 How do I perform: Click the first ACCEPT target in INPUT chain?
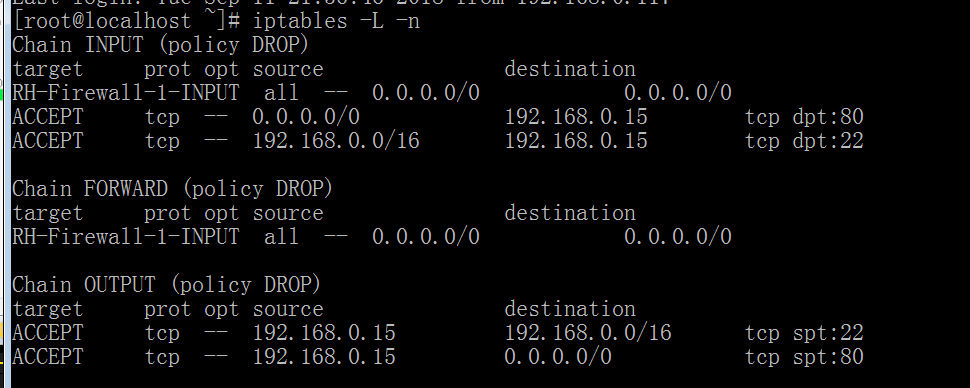tap(48, 117)
